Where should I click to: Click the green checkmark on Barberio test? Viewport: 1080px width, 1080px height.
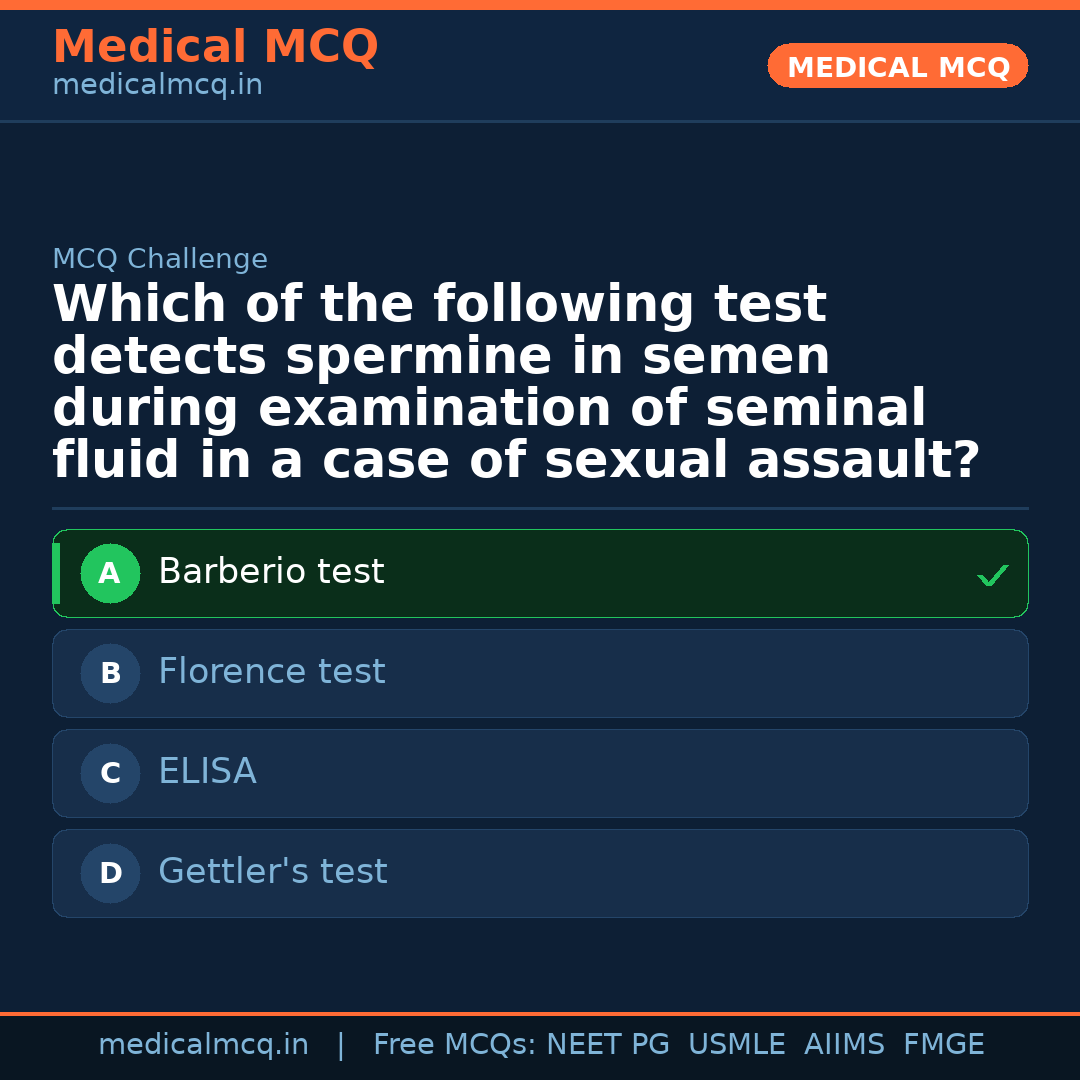tap(992, 575)
